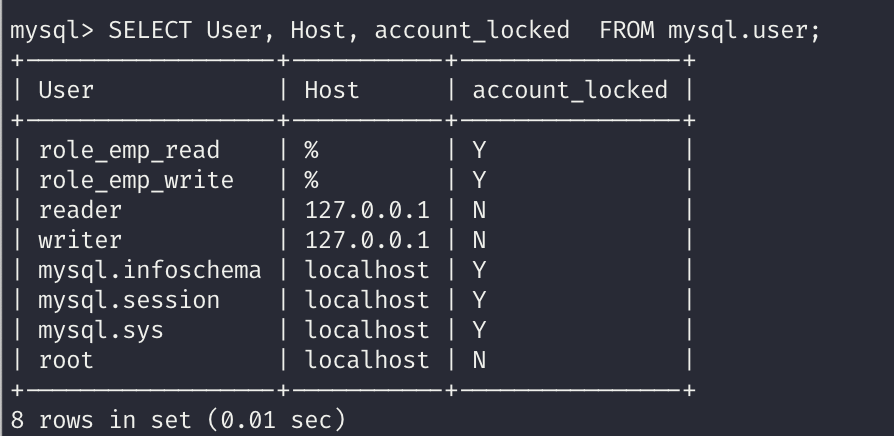The height and width of the screenshot is (436, 894).
Task: Click the reader row's 127.0.0.1 host
Action: [x=366, y=210]
